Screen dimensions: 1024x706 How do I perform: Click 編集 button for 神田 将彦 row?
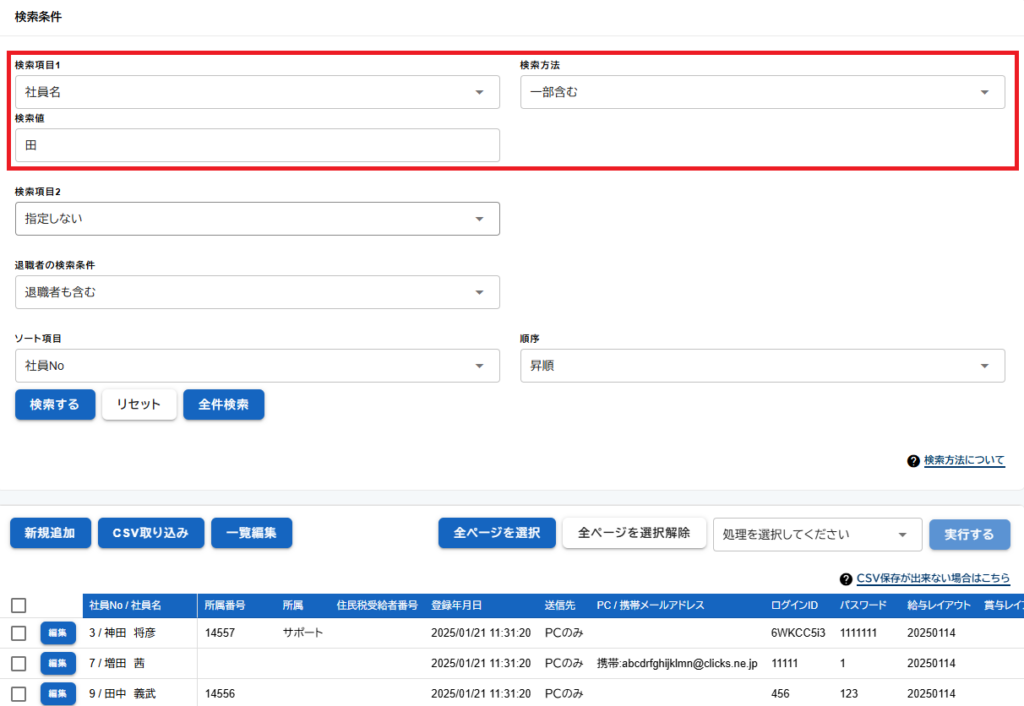pyautogui.click(x=57, y=633)
